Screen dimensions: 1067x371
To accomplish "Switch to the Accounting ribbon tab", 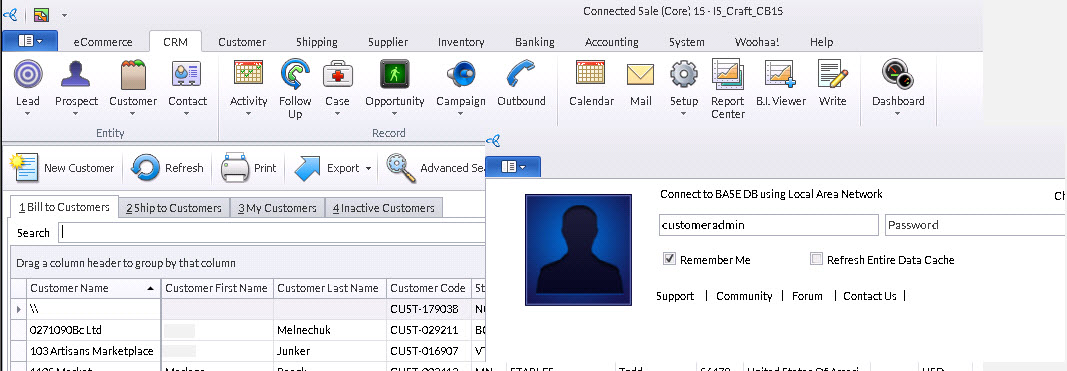I will pos(611,42).
